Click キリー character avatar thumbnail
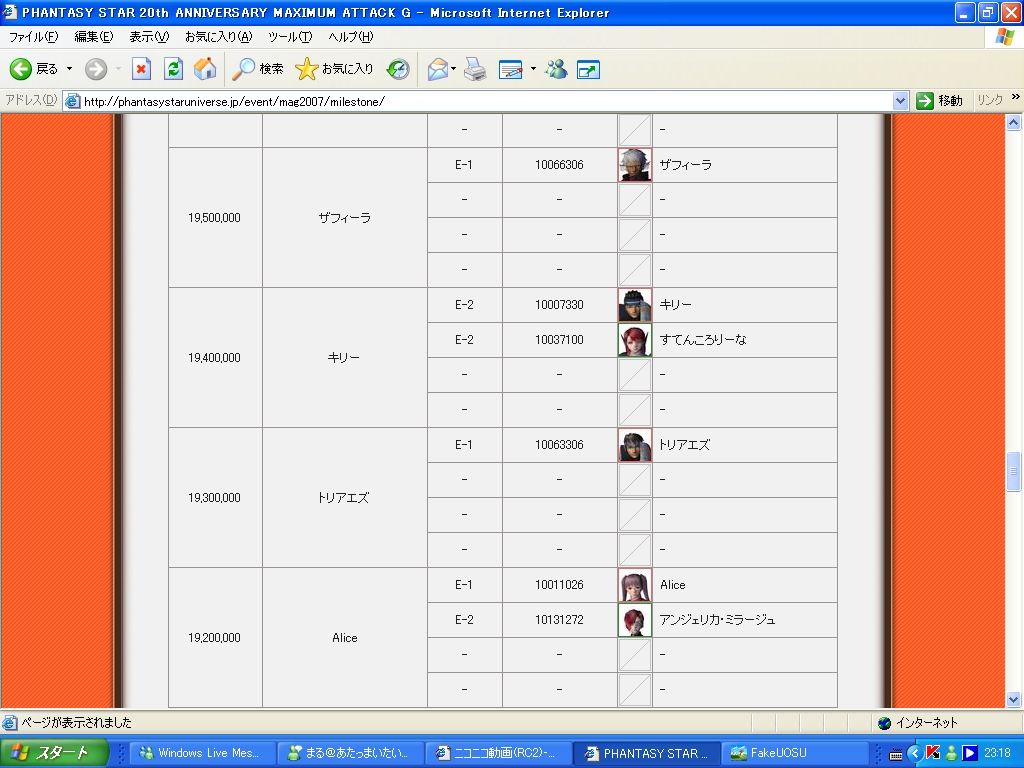Screen dimensions: 1024x768 pos(635,305)
